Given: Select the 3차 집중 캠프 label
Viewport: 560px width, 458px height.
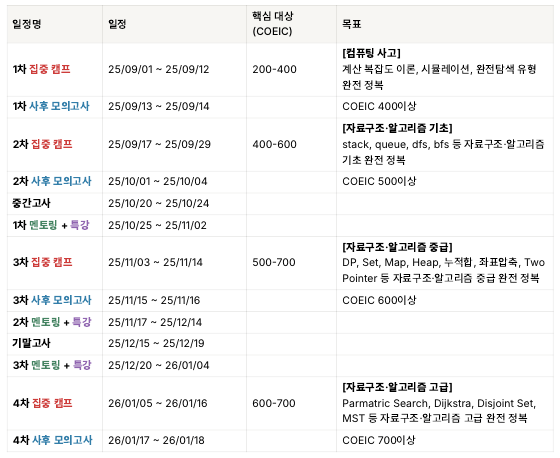Looking at the screenshot, I should click(42, 262).
